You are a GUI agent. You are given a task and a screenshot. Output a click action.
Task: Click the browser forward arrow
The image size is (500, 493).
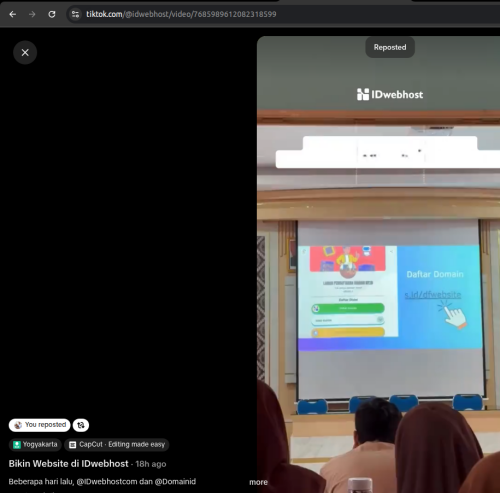[x=32, y=14]
